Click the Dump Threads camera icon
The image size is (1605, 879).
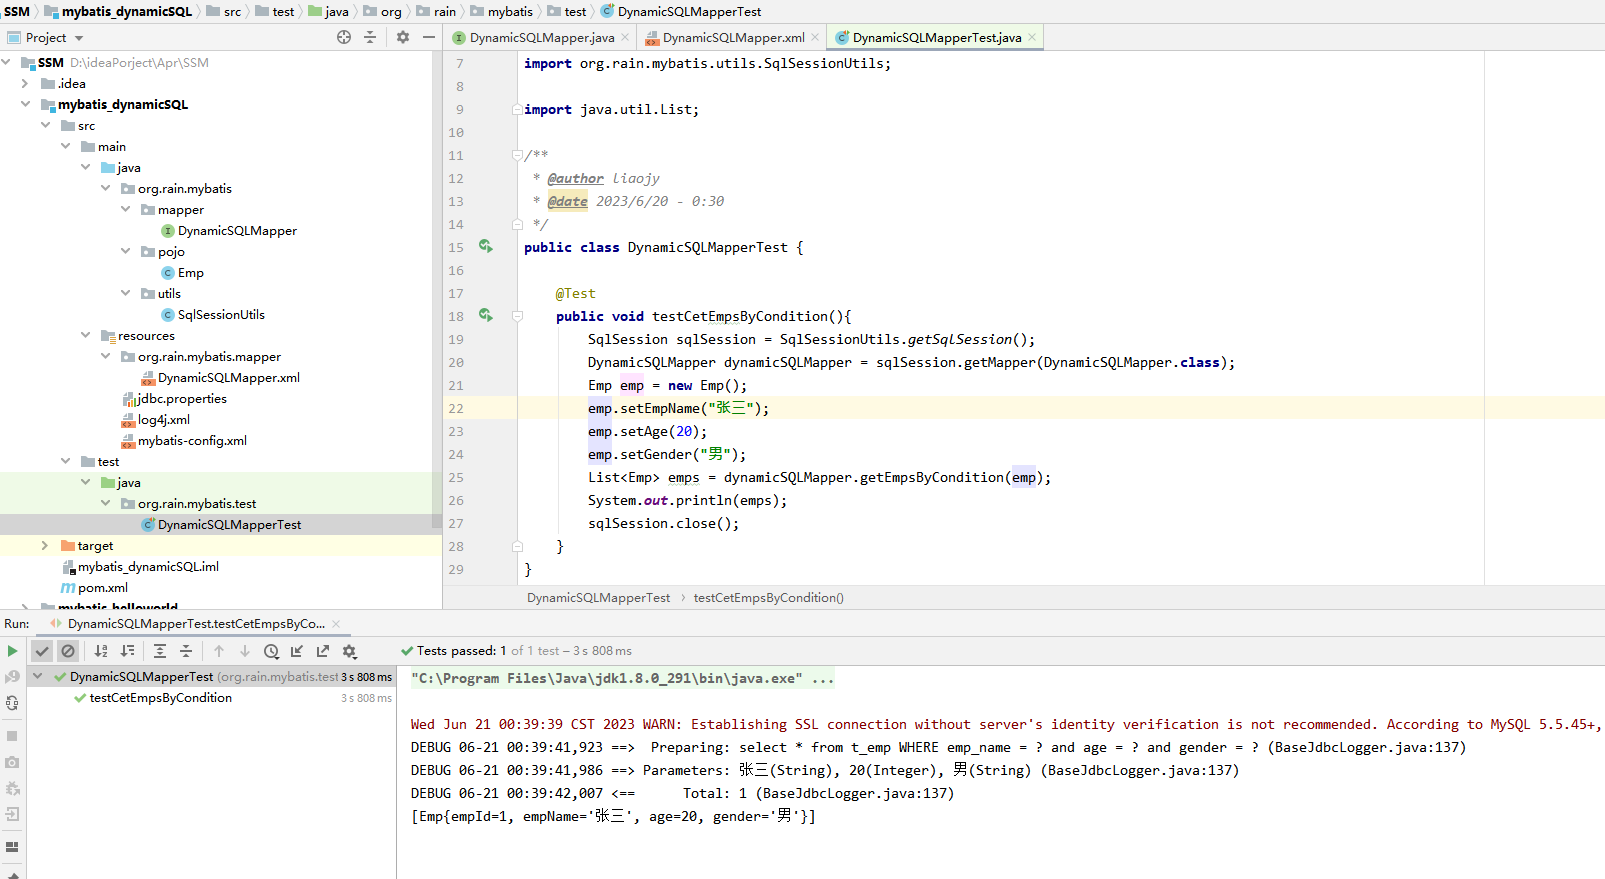(x=12, y=762)
